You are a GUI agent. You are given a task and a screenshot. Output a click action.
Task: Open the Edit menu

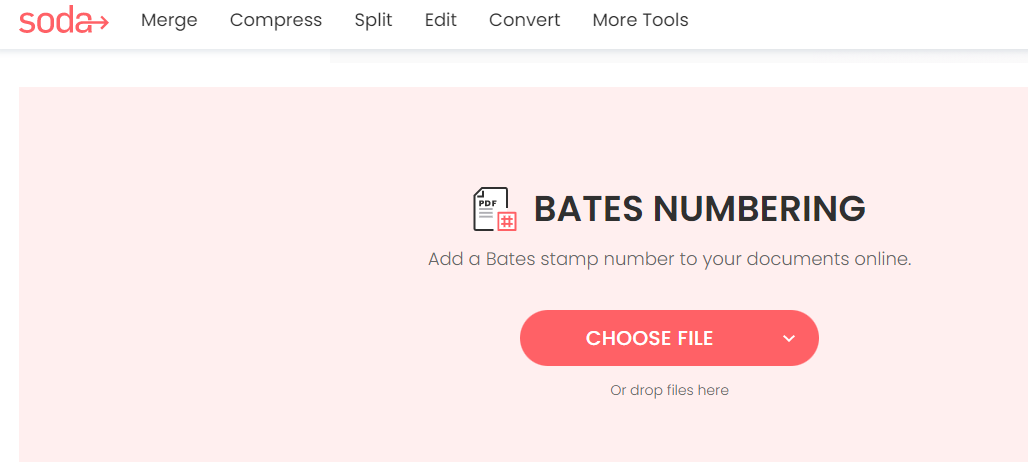coord(441,20)
